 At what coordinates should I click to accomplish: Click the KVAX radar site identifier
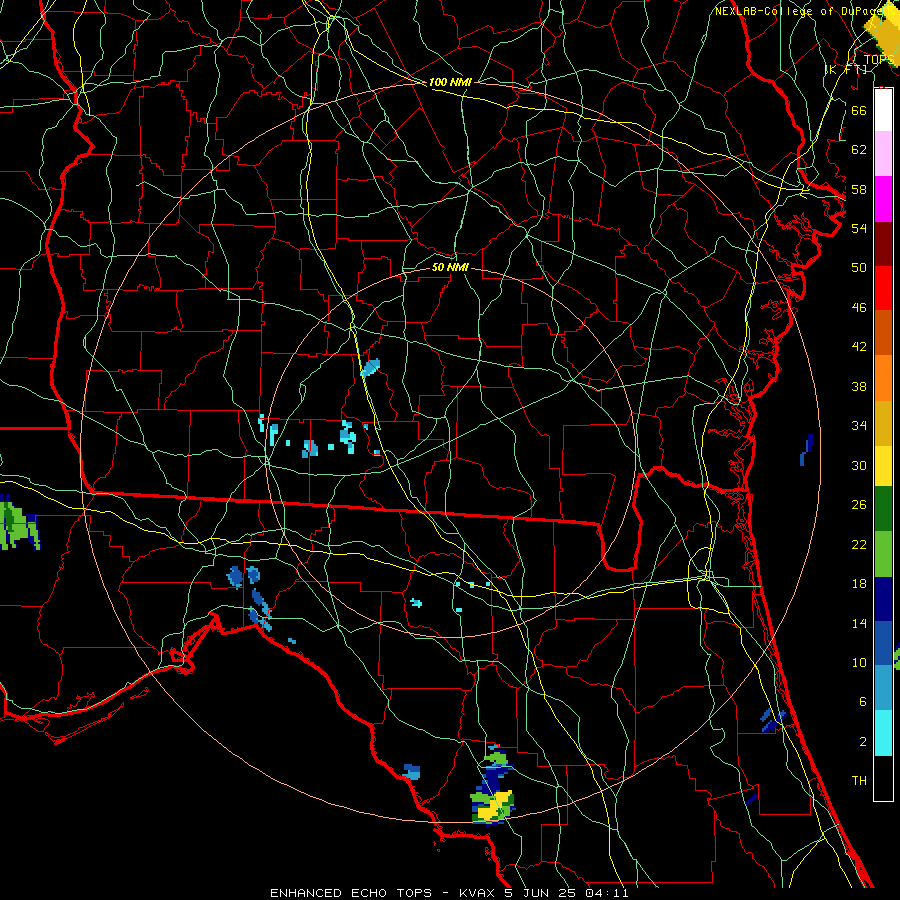point(479,893)
